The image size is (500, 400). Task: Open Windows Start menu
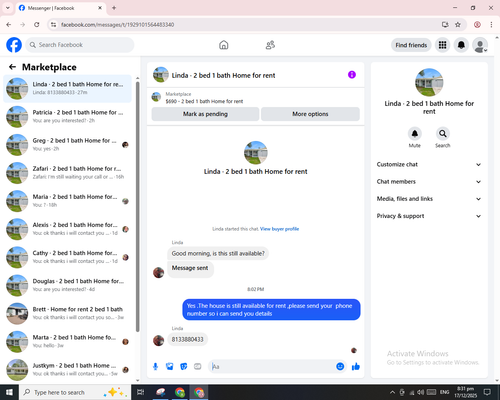9,392
